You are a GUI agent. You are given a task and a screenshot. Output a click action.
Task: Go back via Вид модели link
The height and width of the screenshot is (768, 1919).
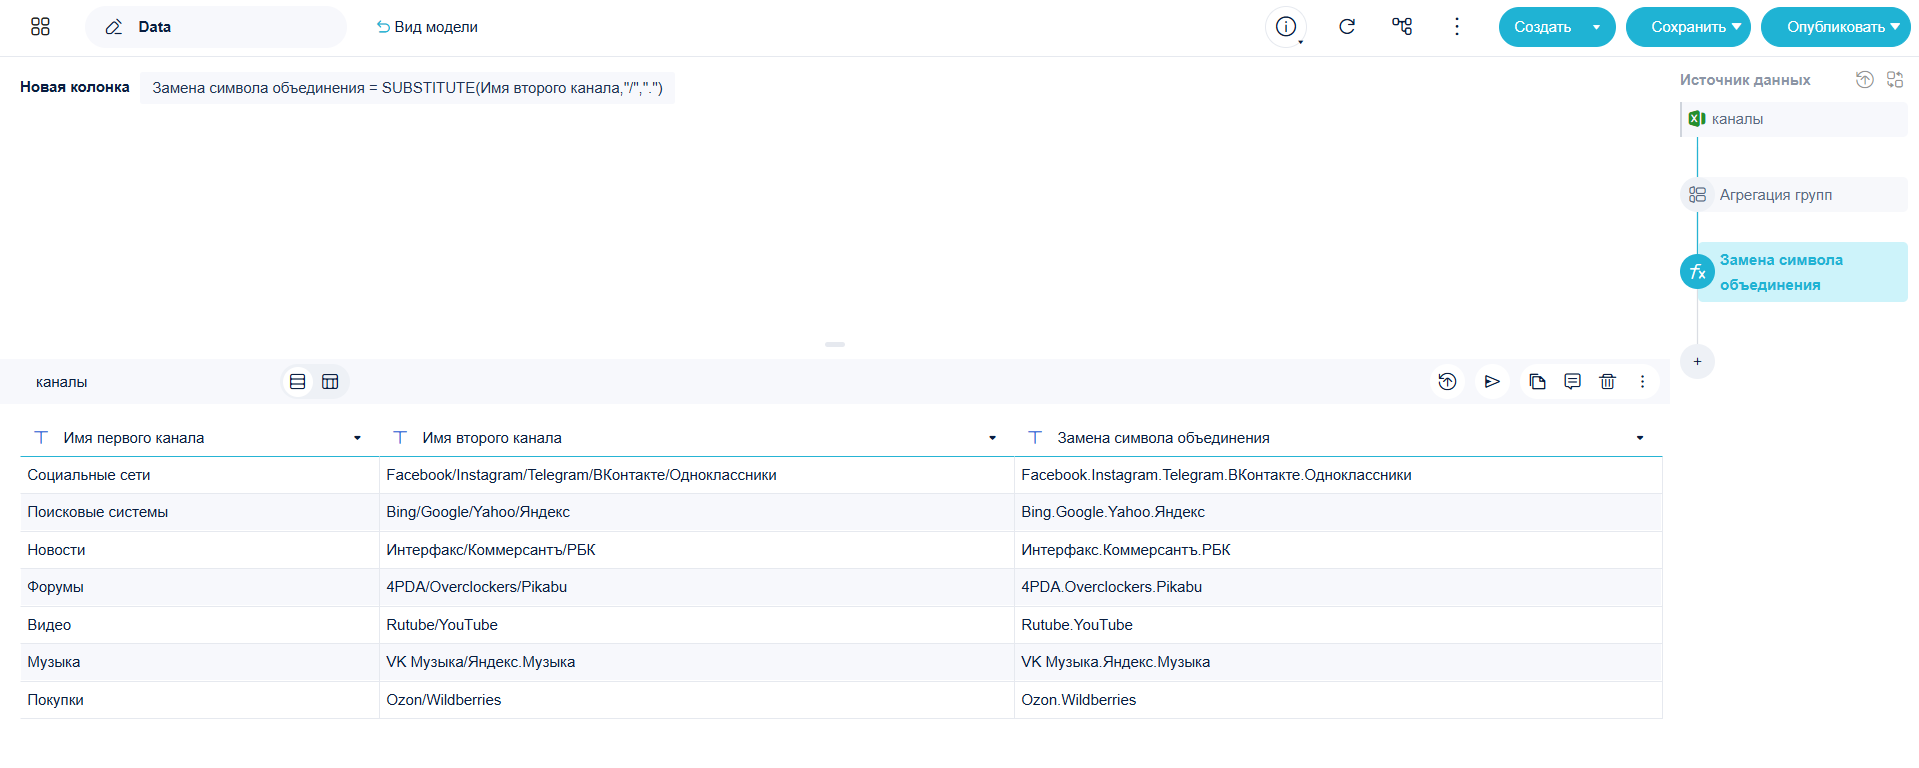(x=427, y=27)
